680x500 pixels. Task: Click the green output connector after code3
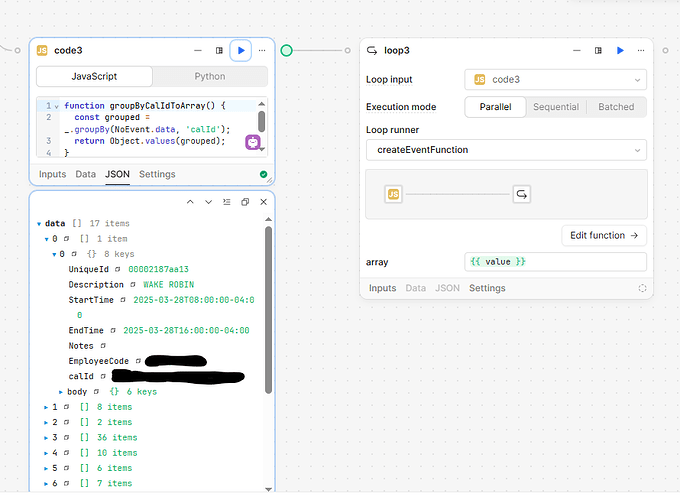tap(286, 51)
